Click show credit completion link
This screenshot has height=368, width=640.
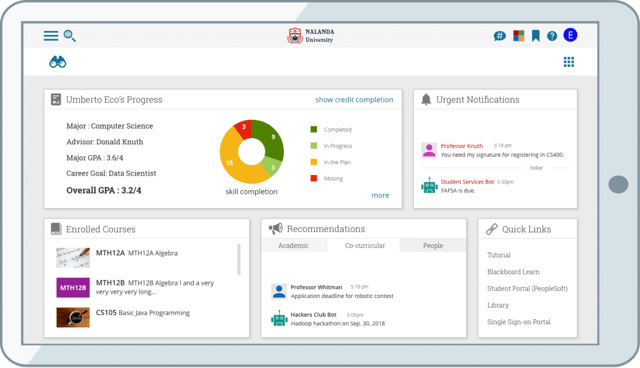click(x=354, y=100)
